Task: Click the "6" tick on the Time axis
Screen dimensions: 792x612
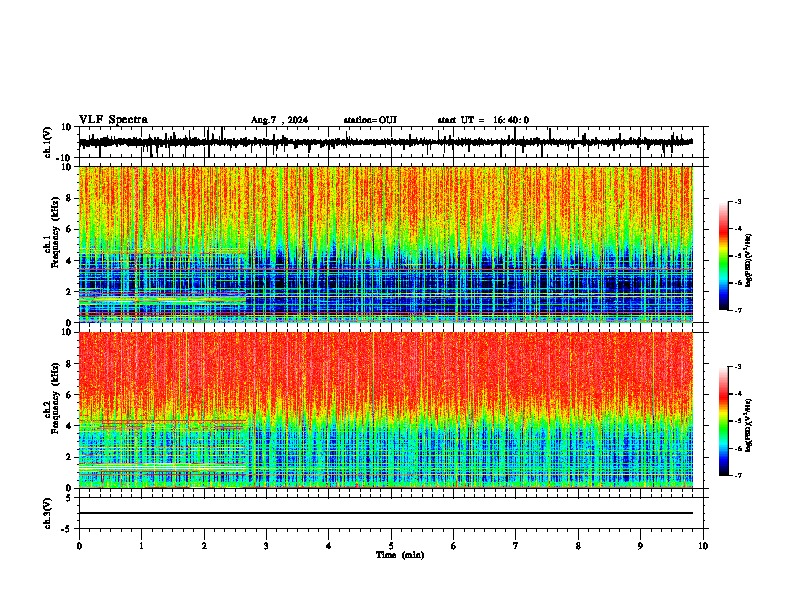Action: click(454, 546)
